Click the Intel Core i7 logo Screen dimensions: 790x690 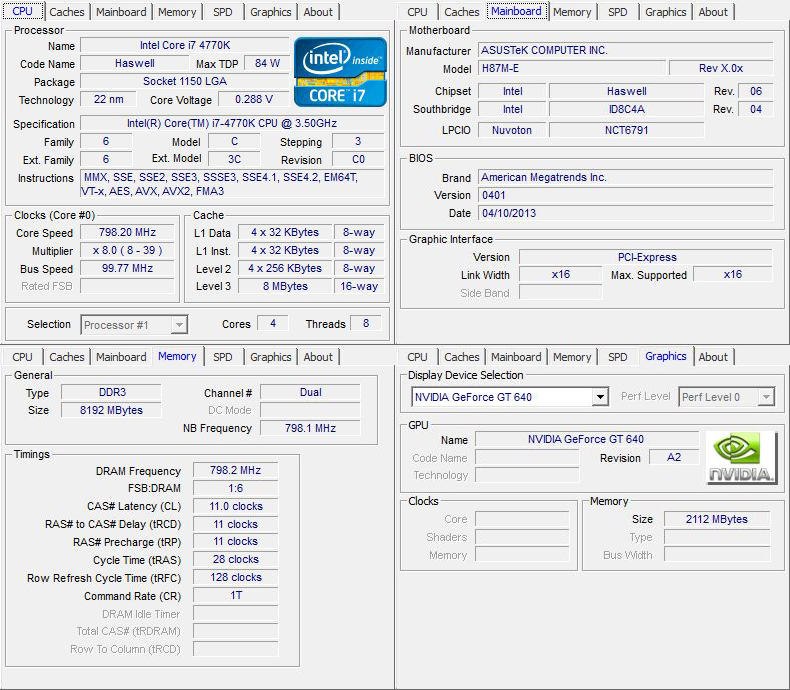tap(340, 71)
